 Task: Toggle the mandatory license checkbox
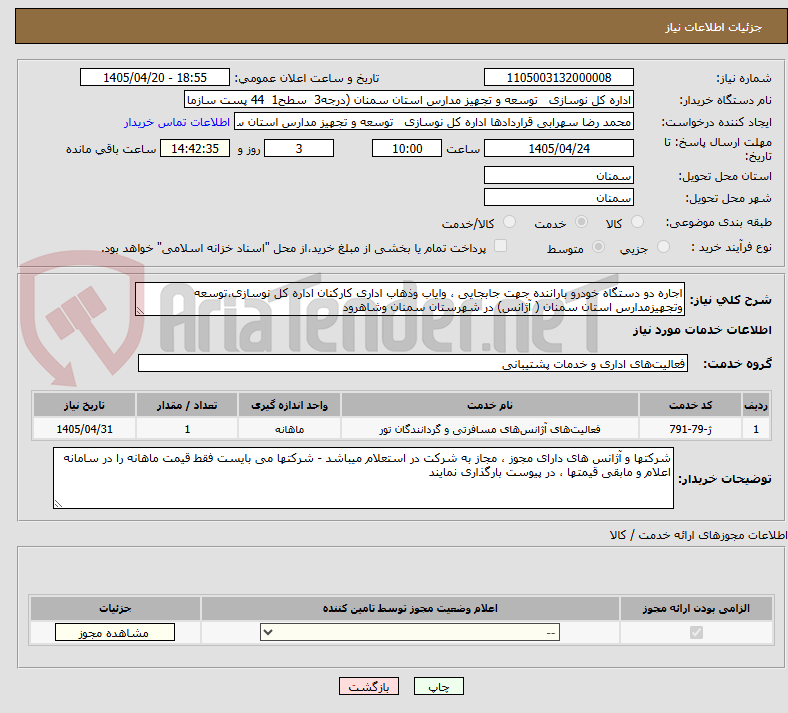pyautogui.click(x=696, y=633)
